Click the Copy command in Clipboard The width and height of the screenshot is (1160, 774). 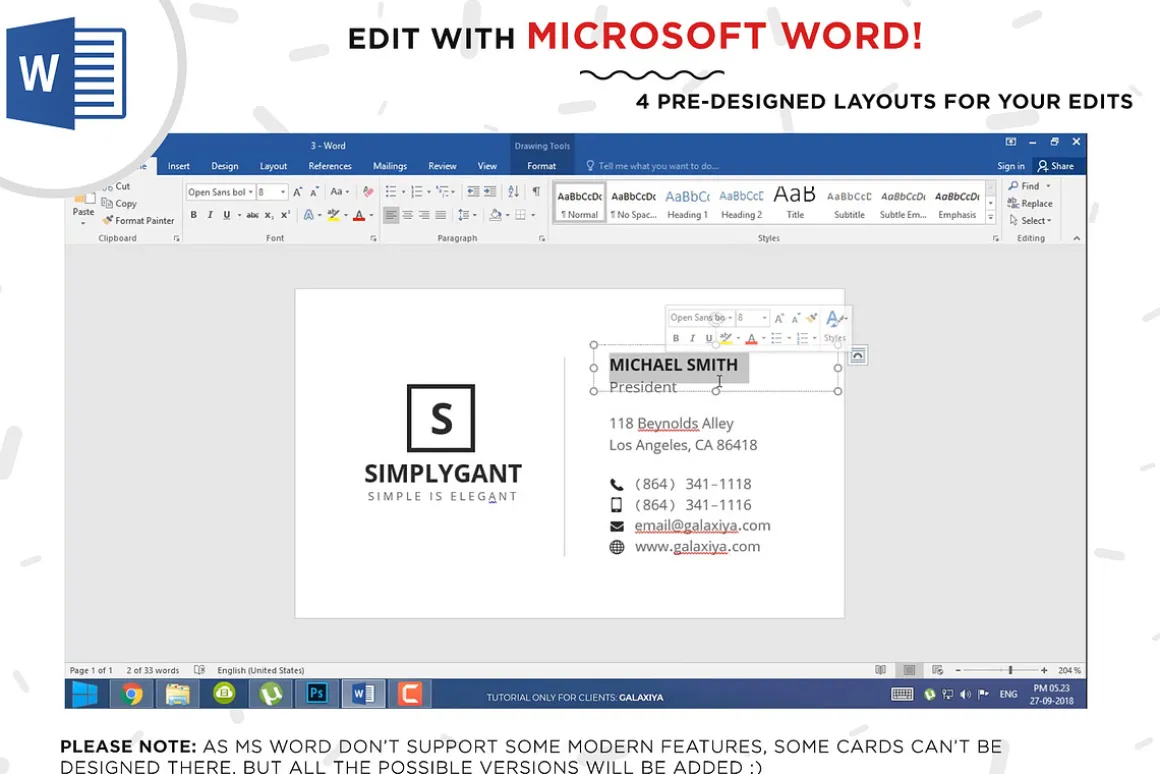(x=118, y=203)
